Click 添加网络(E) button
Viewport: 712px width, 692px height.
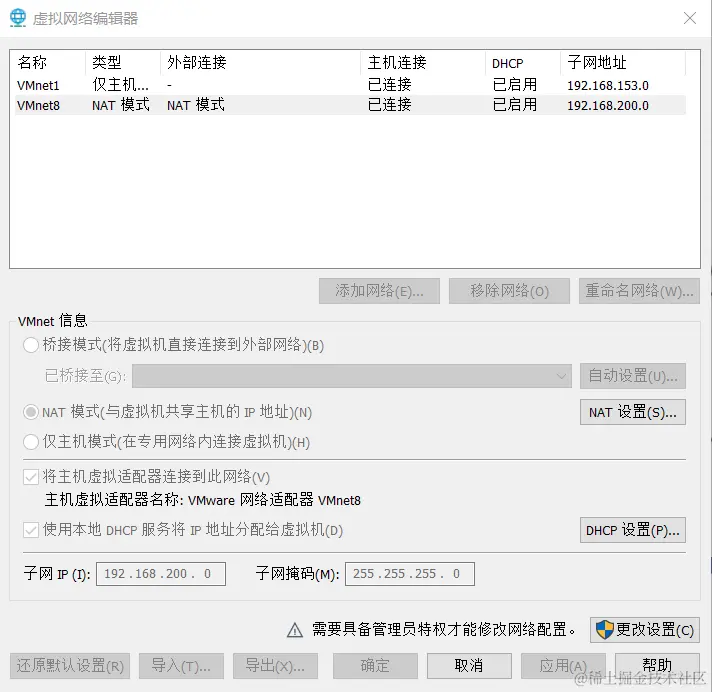pos(379,291)
